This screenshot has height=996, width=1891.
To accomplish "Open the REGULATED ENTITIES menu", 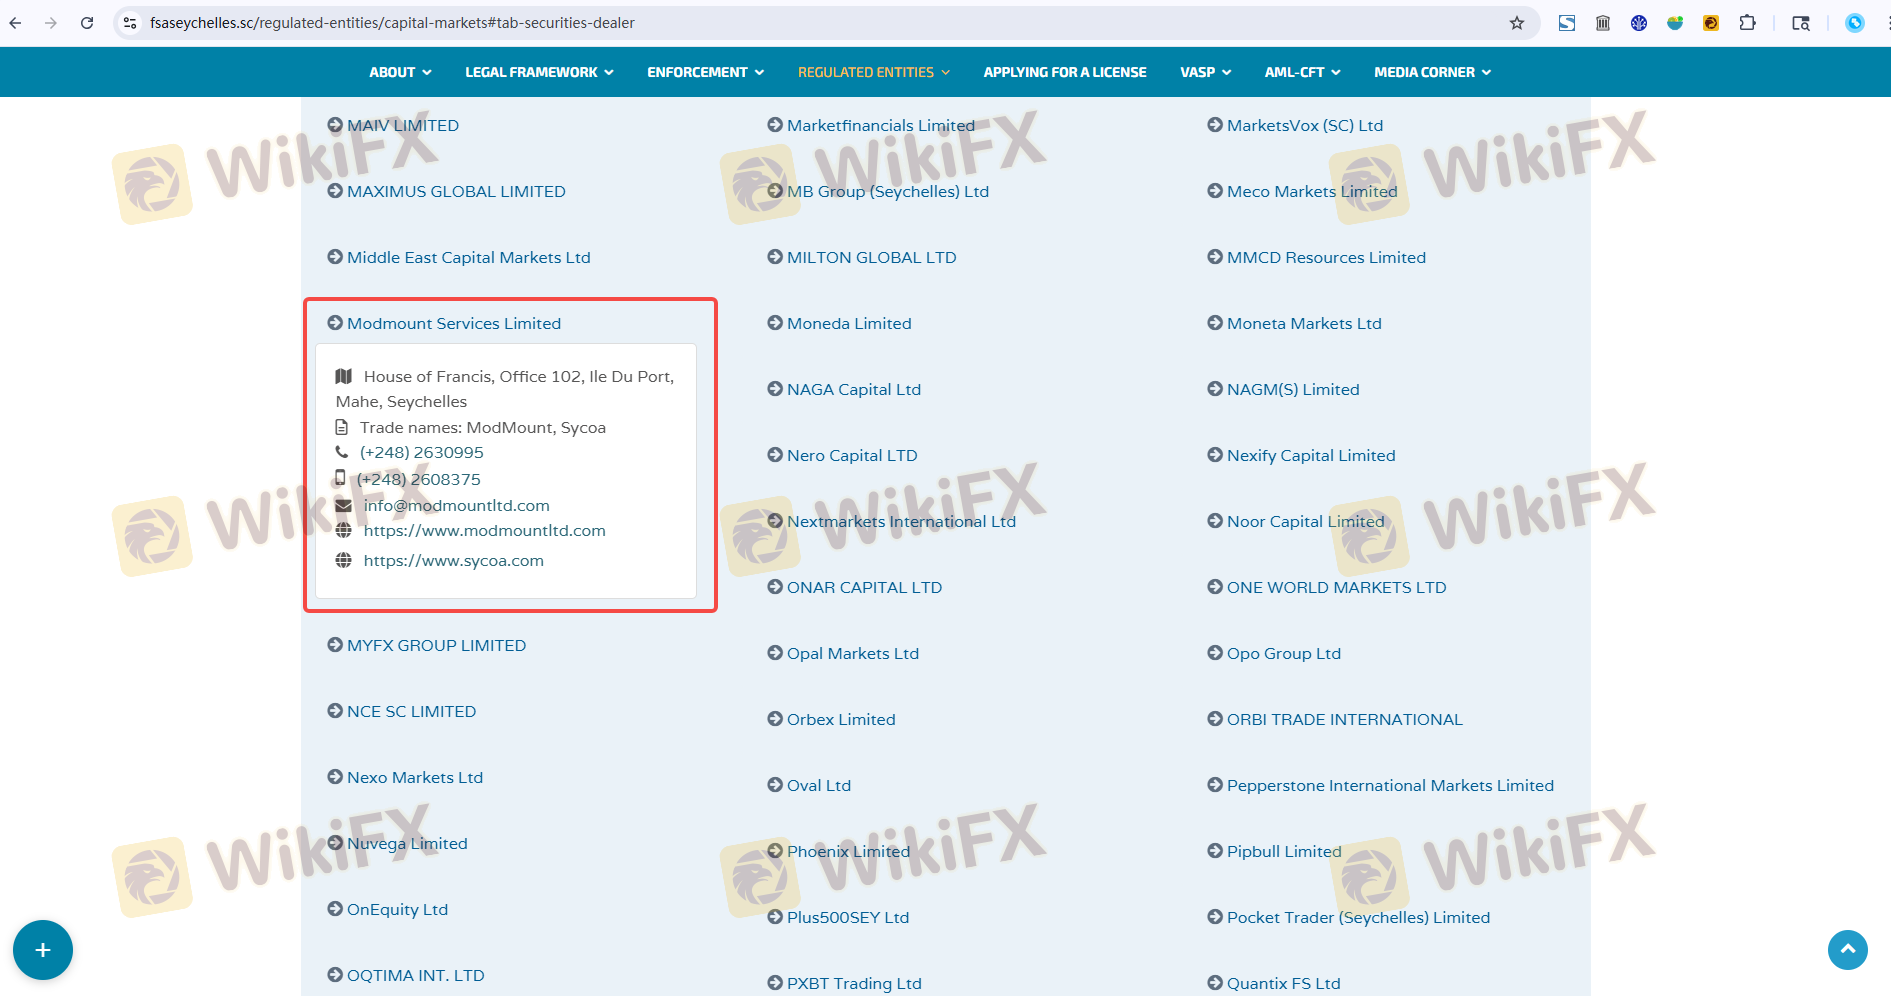I will (x=873, y=72).
